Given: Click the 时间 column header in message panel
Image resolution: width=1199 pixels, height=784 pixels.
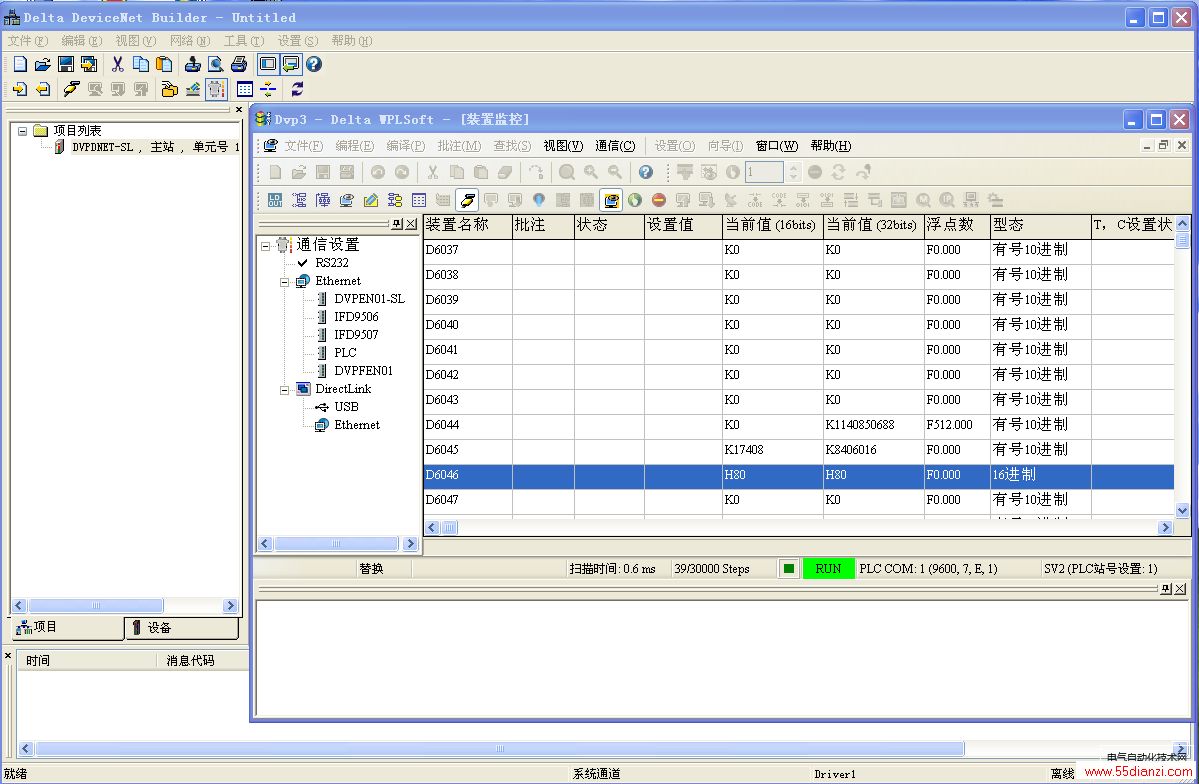Looking at the screenshot, I should click(x=86, y=660).
